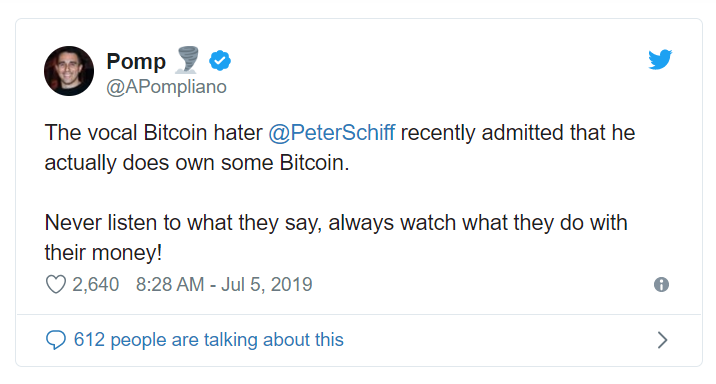This screenshot has height=384, width=716.
Task: Click 'their money!' closing text
Action: [103, 252]
